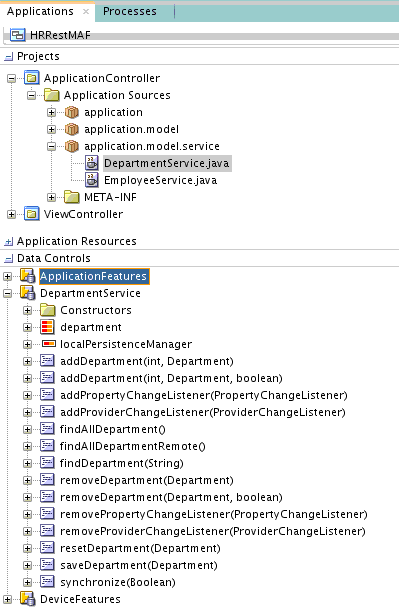Switch to the Applications tab

pos(40,11)
